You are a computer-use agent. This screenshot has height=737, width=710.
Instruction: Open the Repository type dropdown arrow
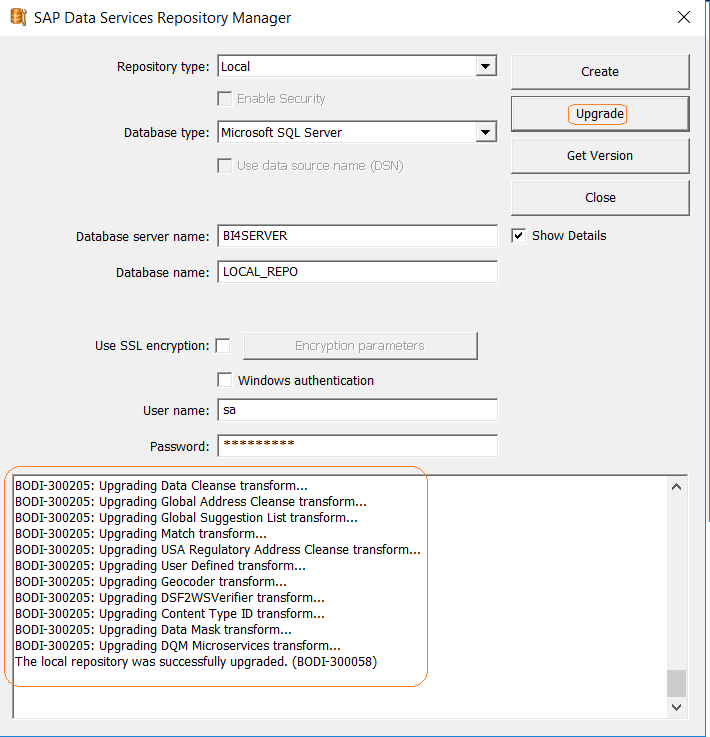[x=485, y=66]
